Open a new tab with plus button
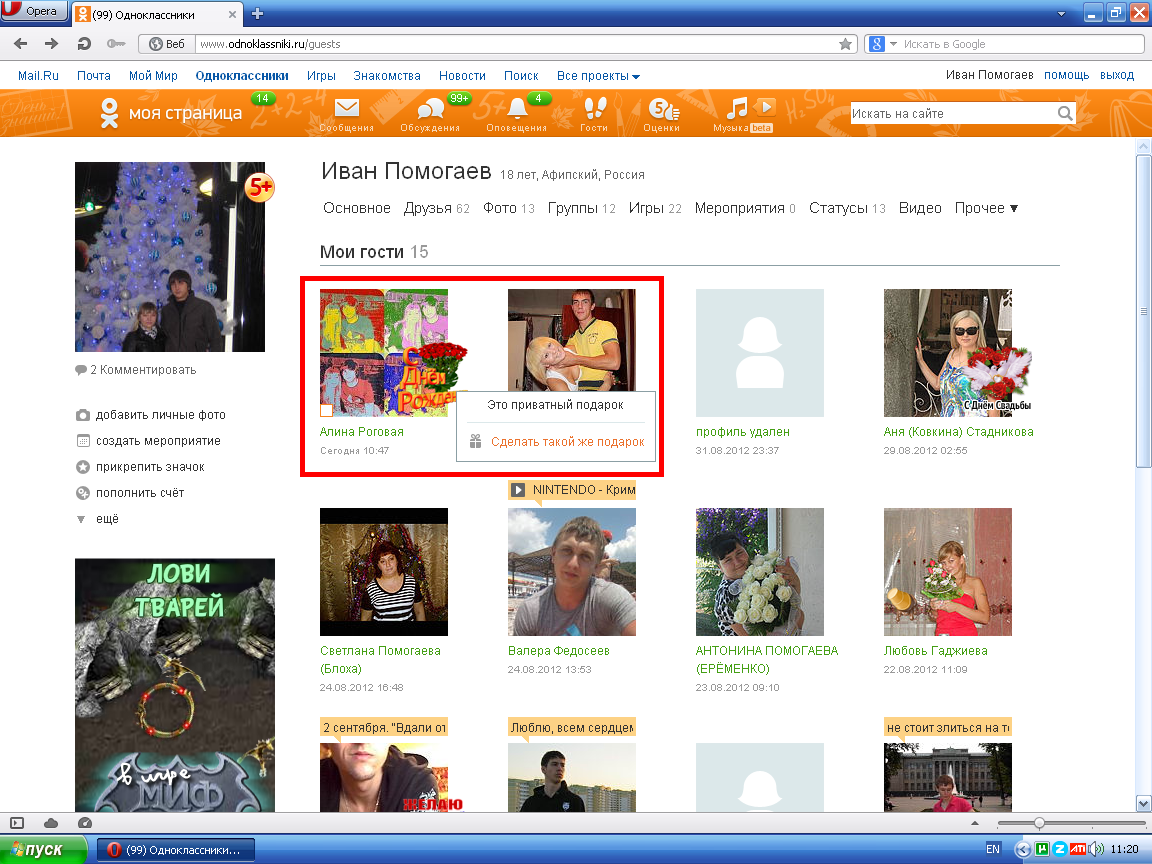The image size is (1152, 864). point(257,13)
